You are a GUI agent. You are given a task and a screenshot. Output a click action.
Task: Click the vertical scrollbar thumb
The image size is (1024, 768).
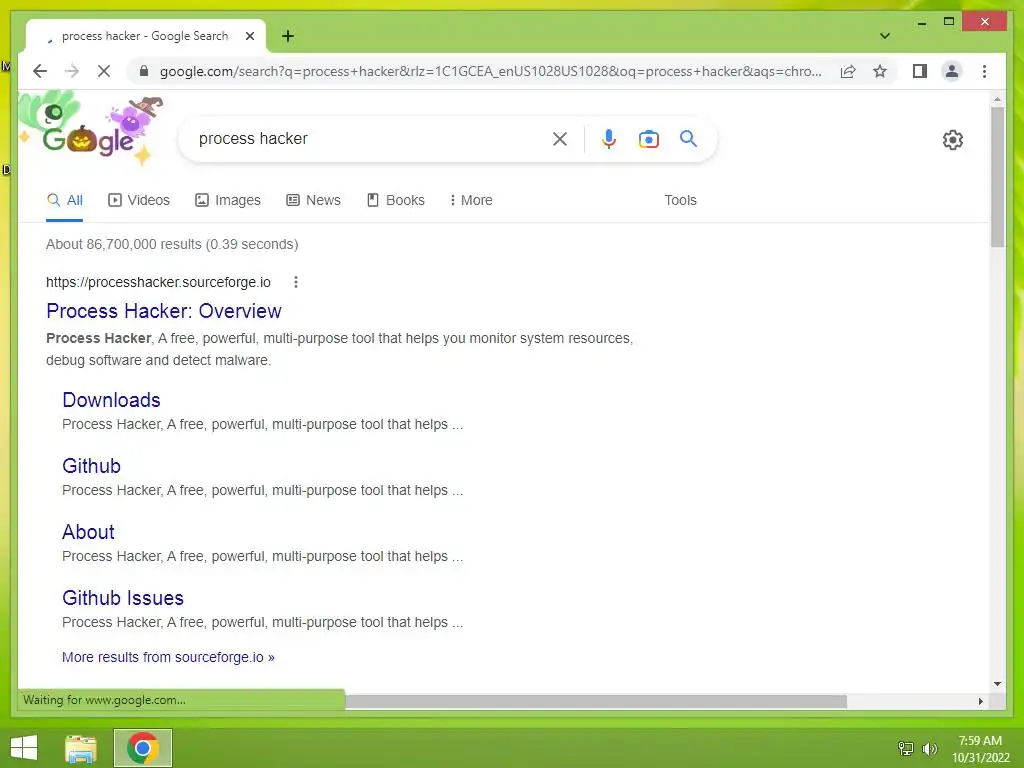click(997, 176)
